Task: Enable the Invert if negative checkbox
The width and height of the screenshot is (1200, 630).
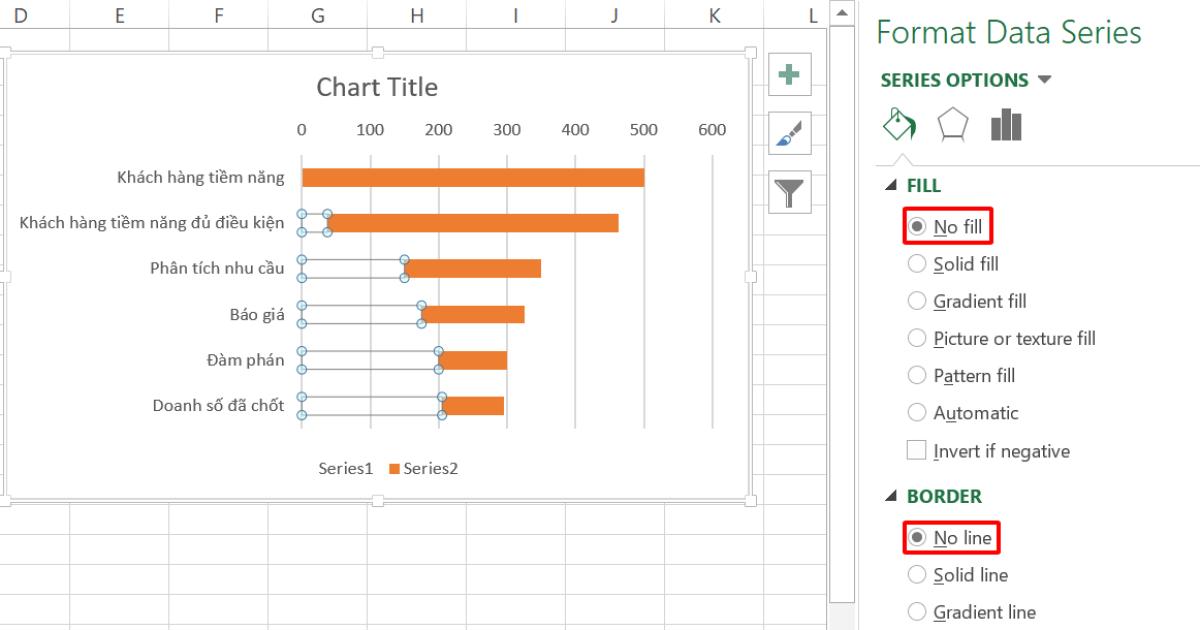Action: (x=915, y=450)
